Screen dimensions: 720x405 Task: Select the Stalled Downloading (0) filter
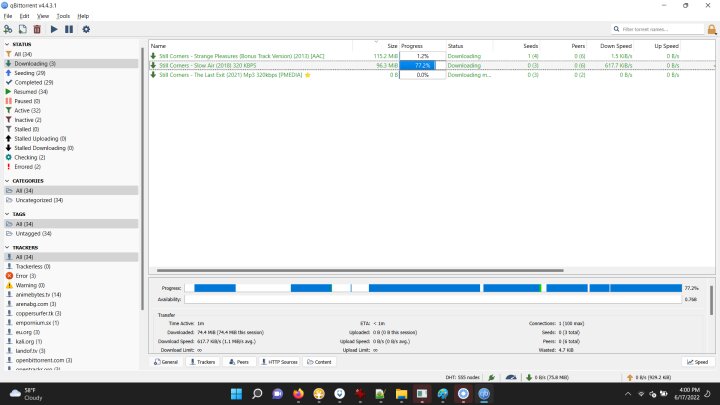pyautogui.click(x=71, y=148)
